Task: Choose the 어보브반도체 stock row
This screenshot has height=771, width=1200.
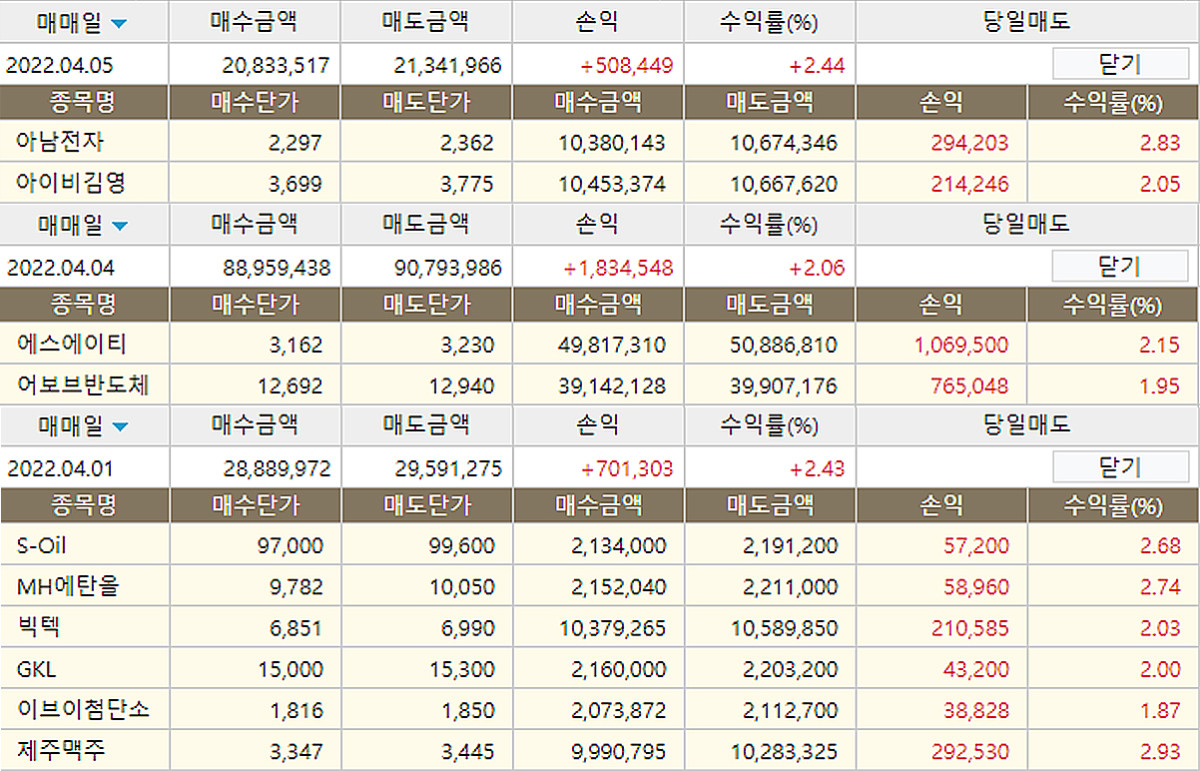Action: (83, 385)
